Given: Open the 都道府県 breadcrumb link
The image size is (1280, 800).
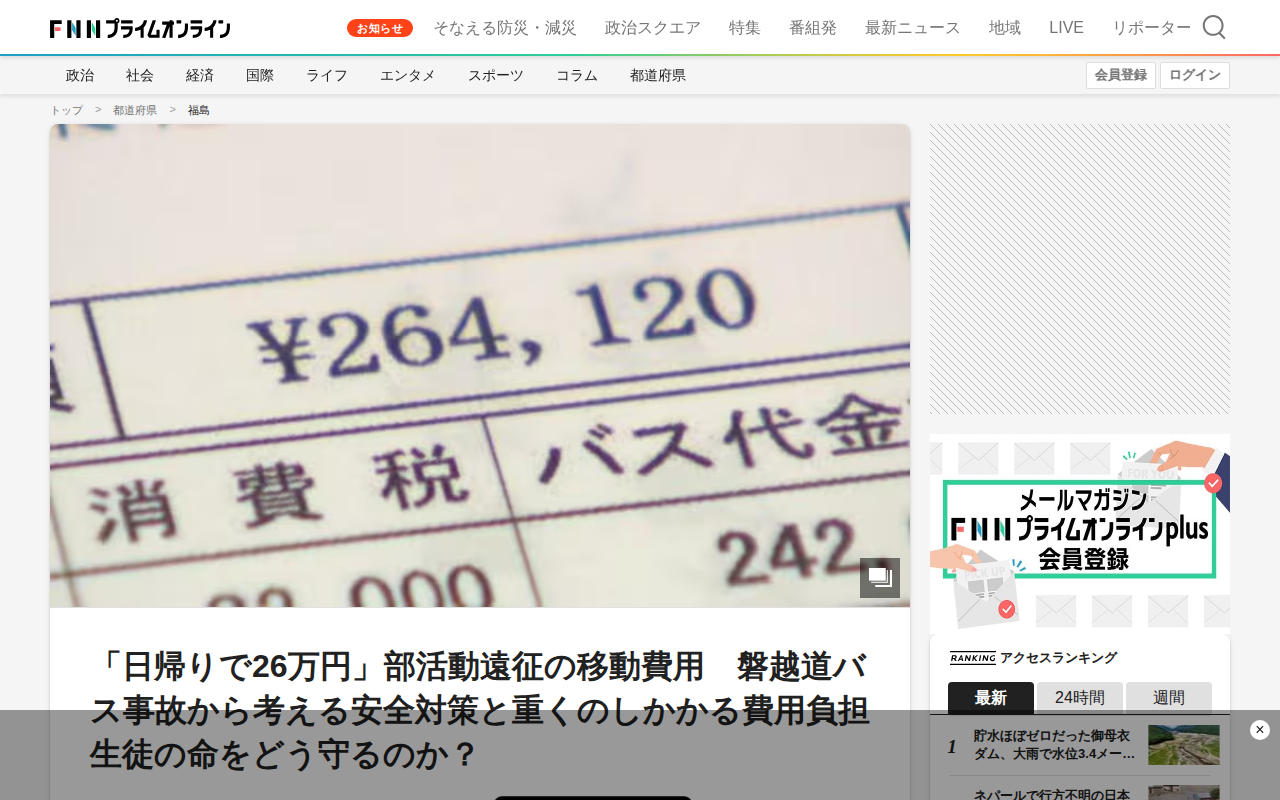Looking at the screenshot, I should 135,110.
